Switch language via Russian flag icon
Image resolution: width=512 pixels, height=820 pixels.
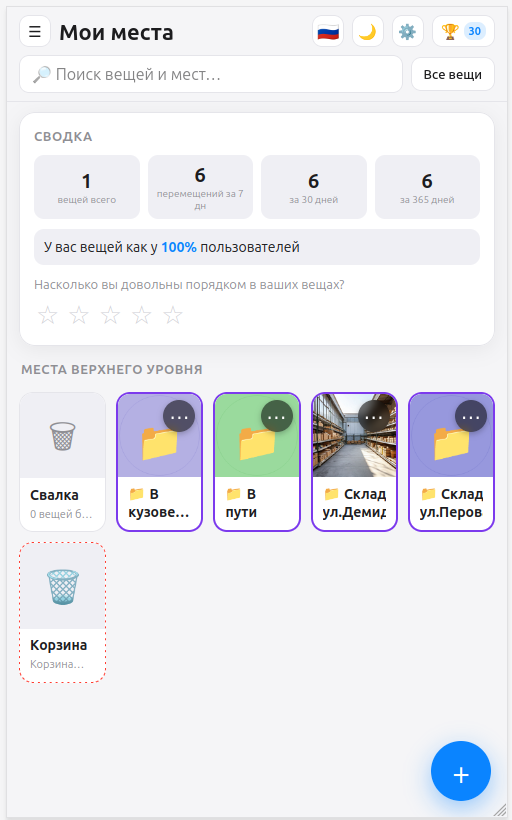[328, 31]
